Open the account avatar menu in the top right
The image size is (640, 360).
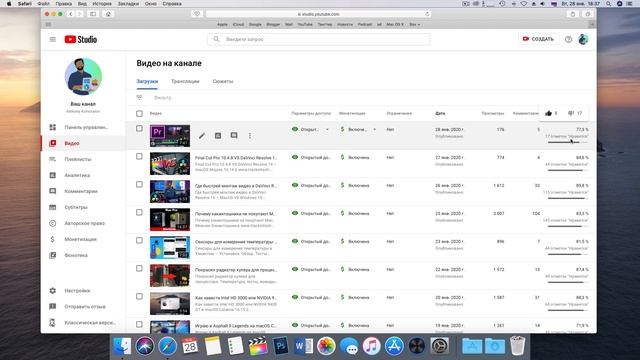point(583,39)
